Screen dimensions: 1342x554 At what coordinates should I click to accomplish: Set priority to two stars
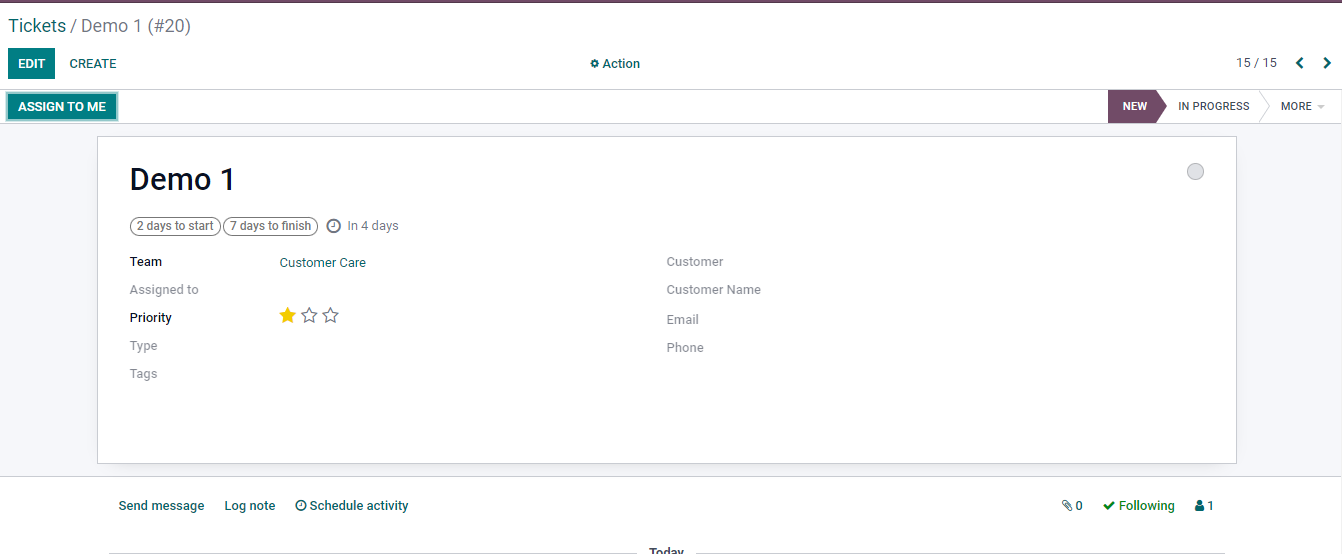(x=309, y=316)
